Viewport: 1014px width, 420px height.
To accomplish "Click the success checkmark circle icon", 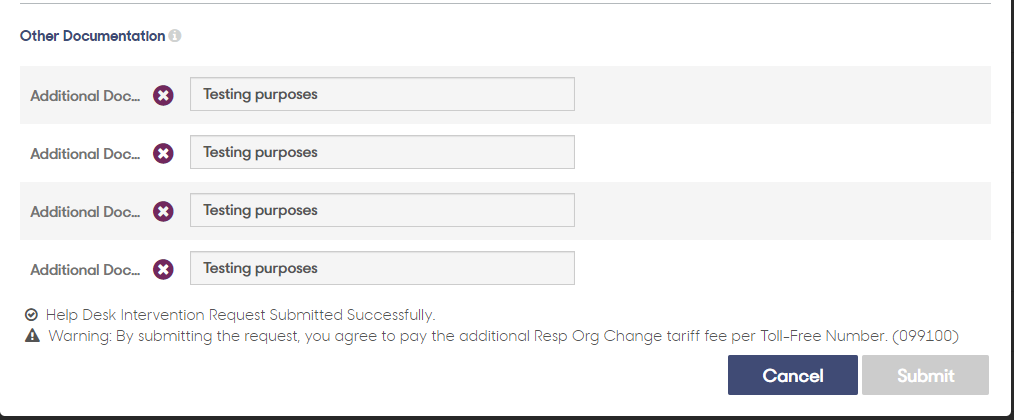I will pyautogui.click(x=31, y=315).
